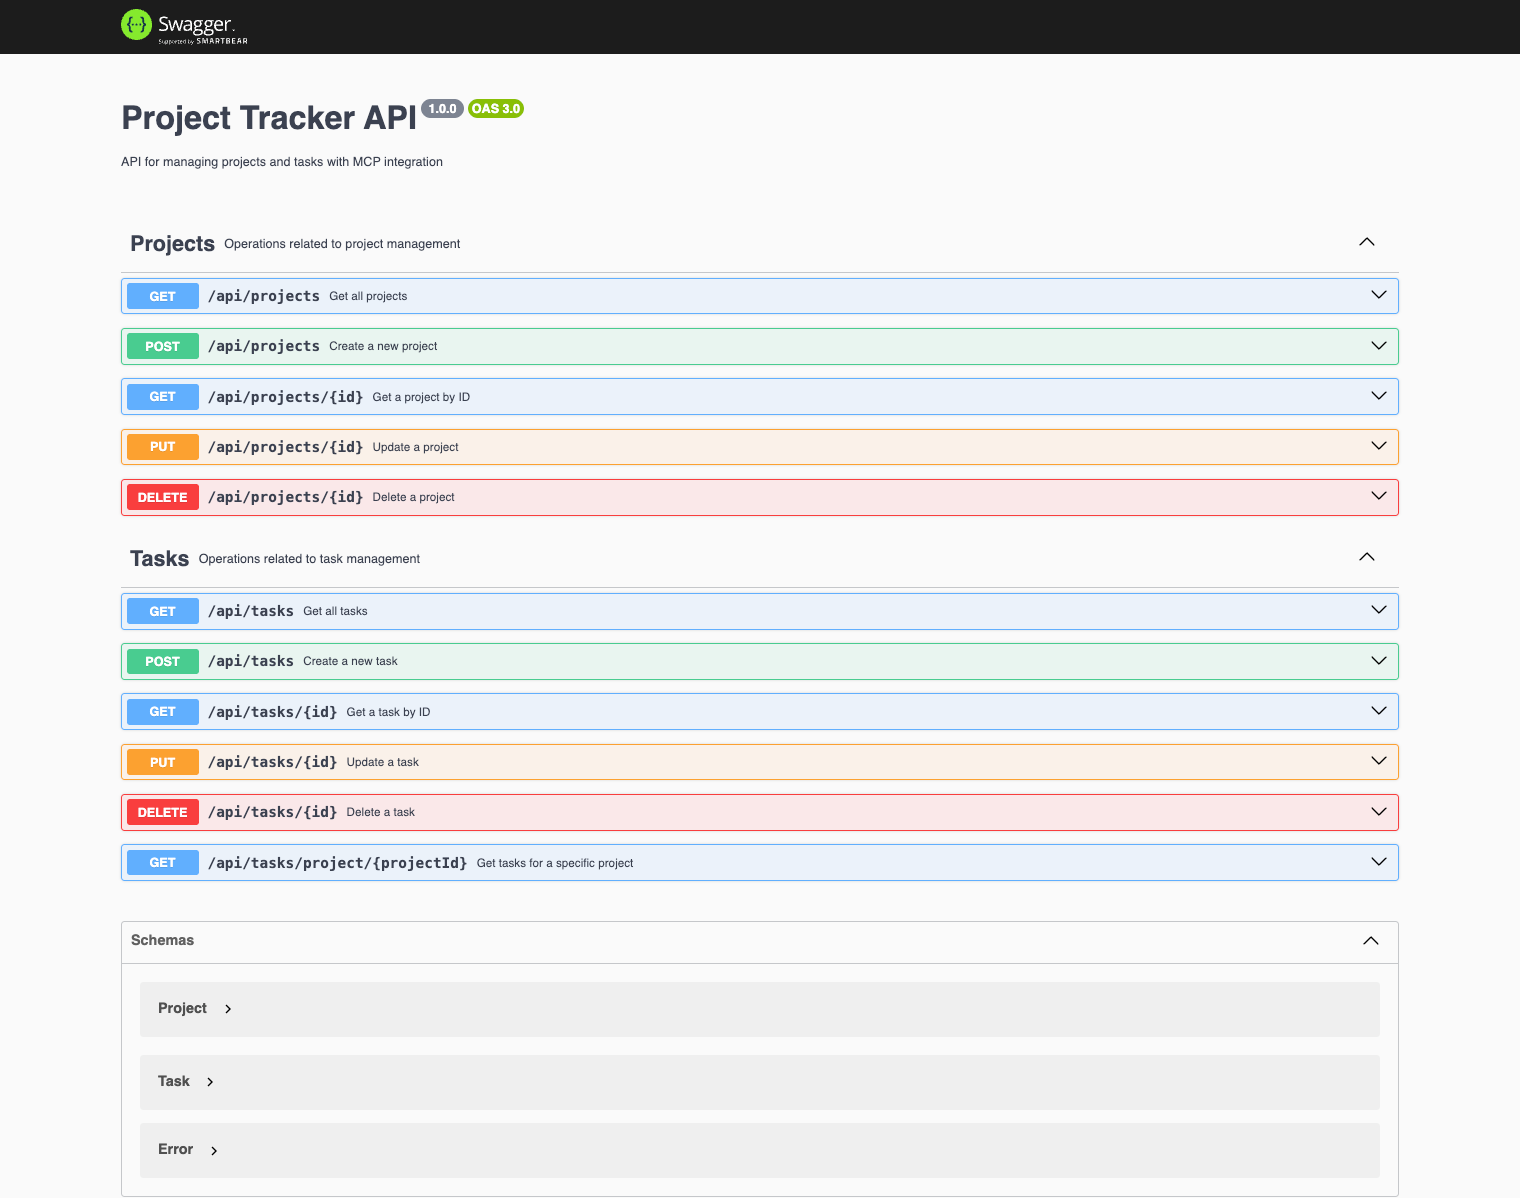This screenshot has width=1520, height=1198.
Task: Collapse the Tasks section using its arrow
Action: [x=1366, y=557]
